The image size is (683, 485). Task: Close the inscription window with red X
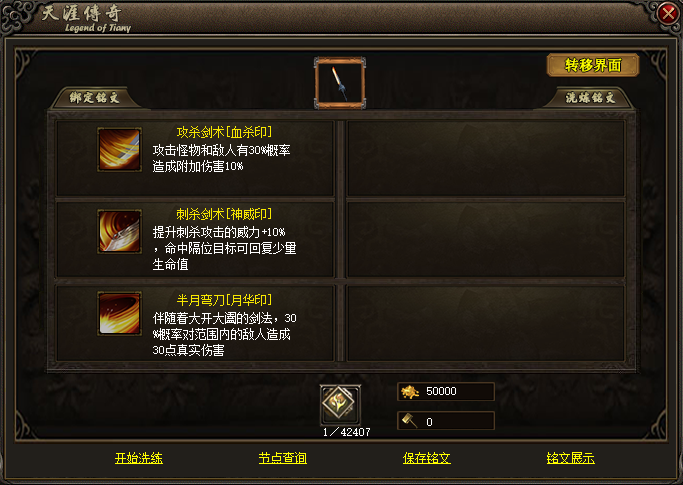(668, 14)
